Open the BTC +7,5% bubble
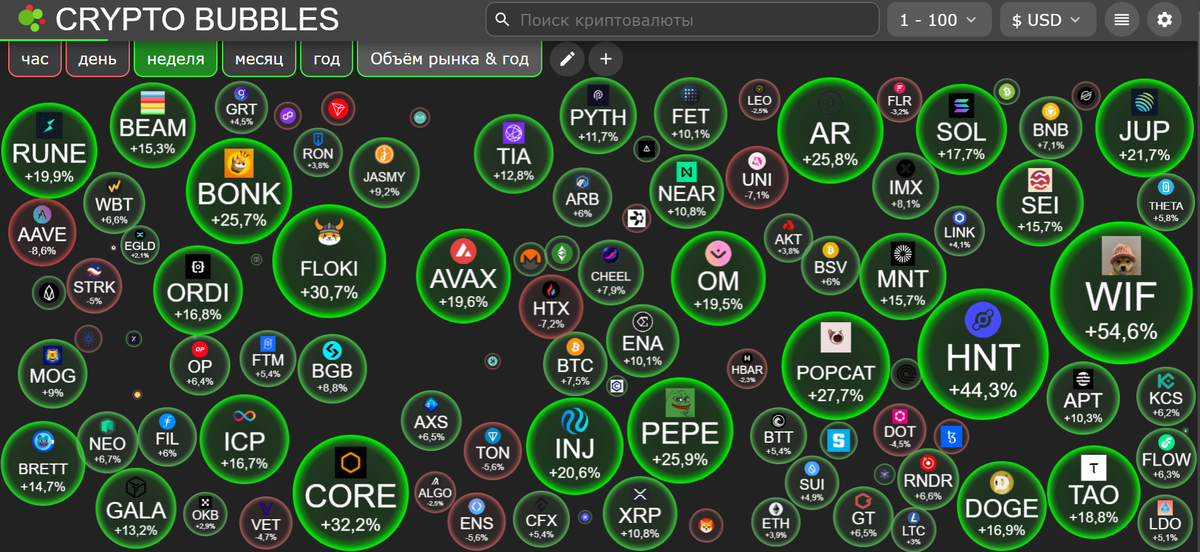1200x552 pixels. 575,364
